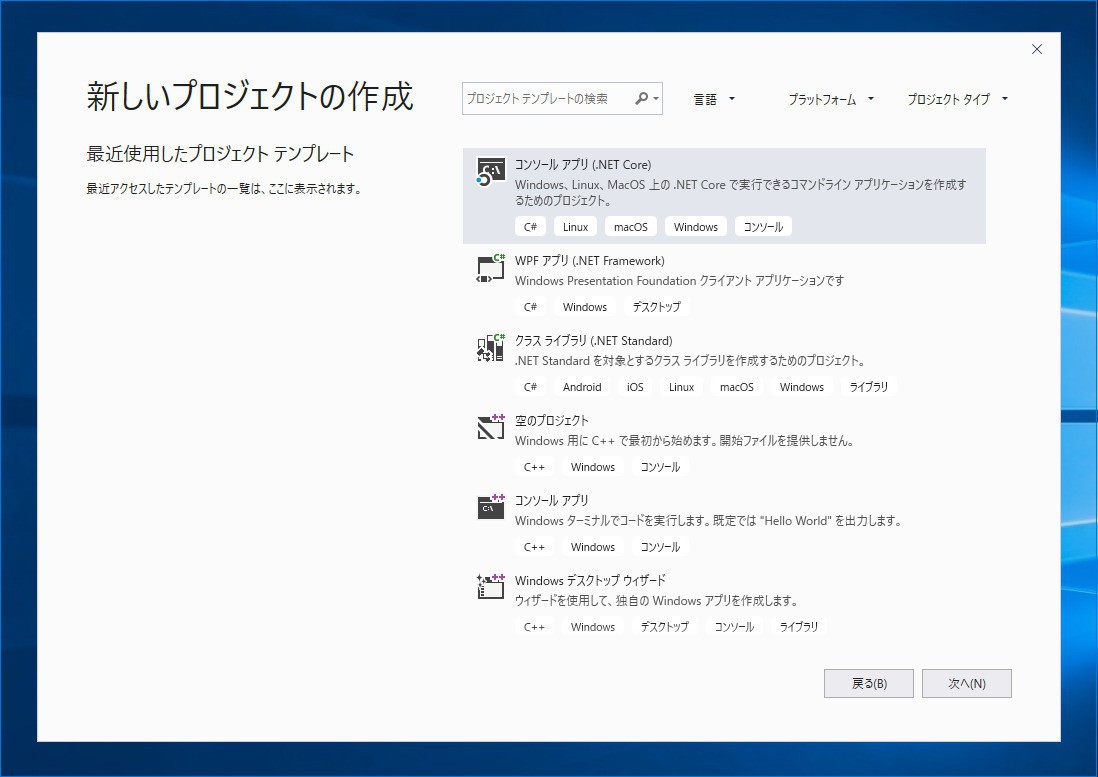Screen dimensions: 1098x777
Task: Click the 新しいプロジェクトの作成 title
Action: click(250, 96)
